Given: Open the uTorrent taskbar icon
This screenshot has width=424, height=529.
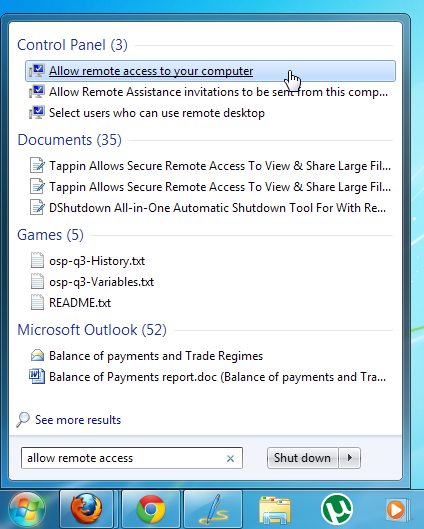Looking at the screenshot, I should [x=337, y=510].
